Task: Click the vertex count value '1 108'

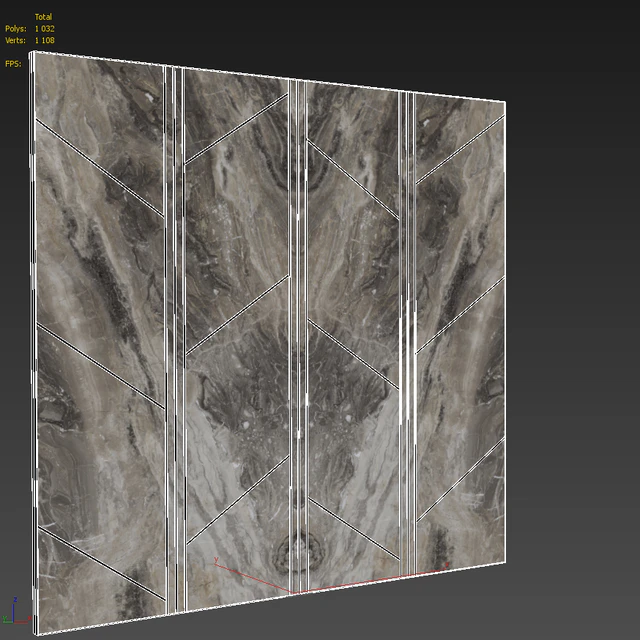Action: coord(44,40)
